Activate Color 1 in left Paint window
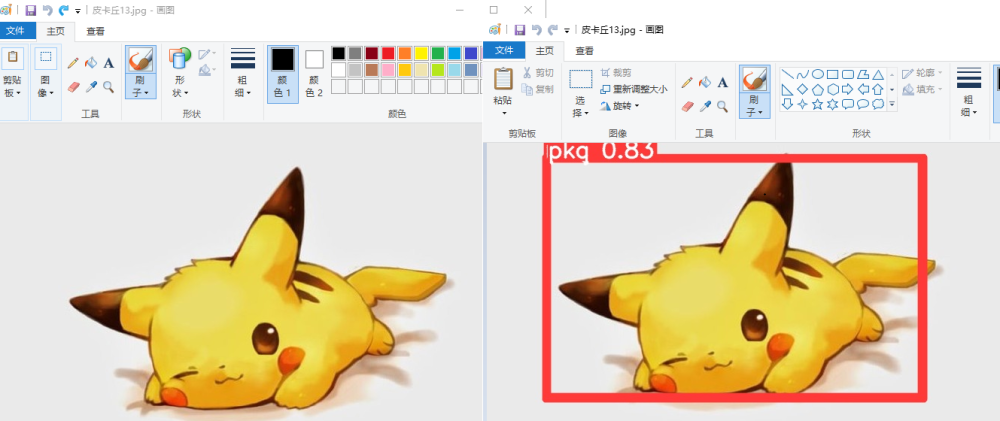1000x421 pixels. click(283, 74)
